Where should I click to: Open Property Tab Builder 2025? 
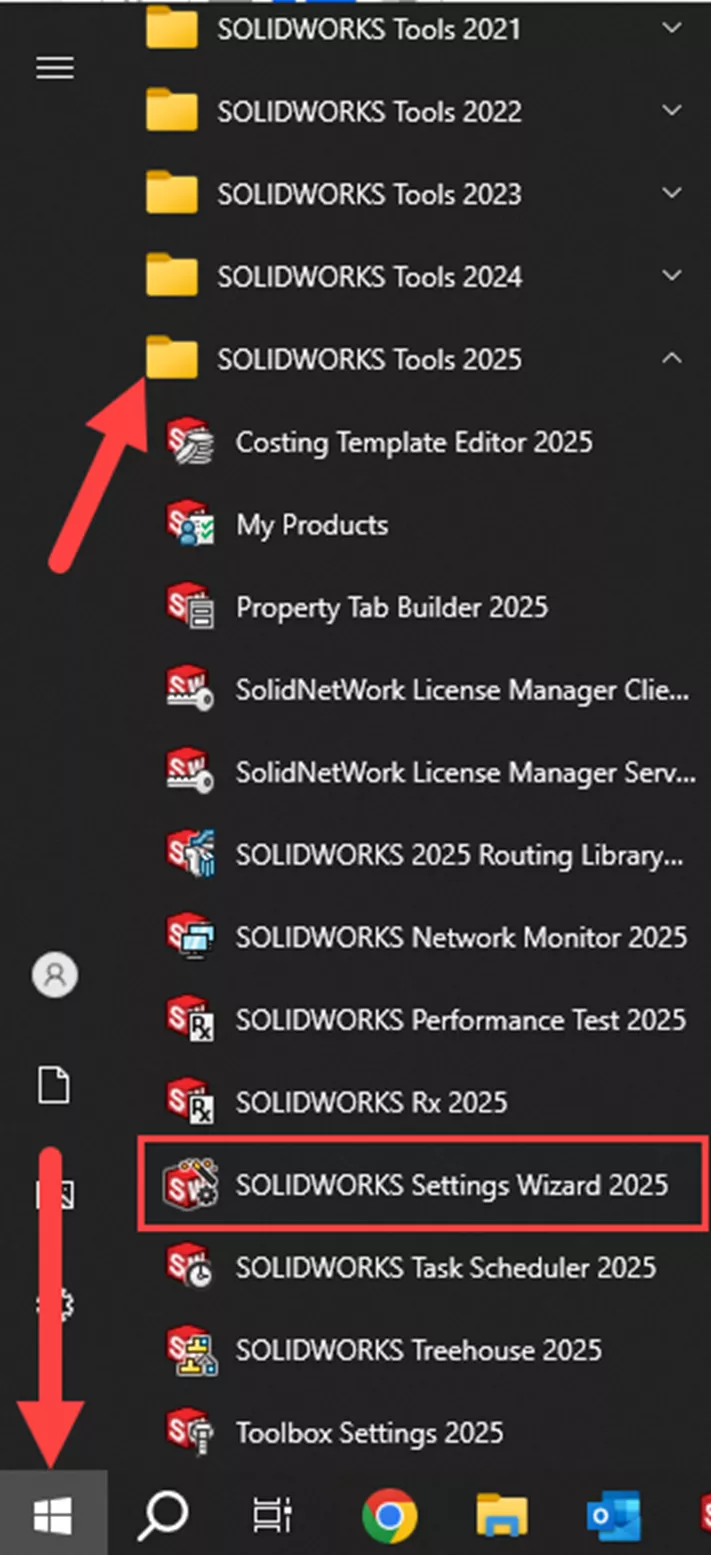(x=392, y=608)
